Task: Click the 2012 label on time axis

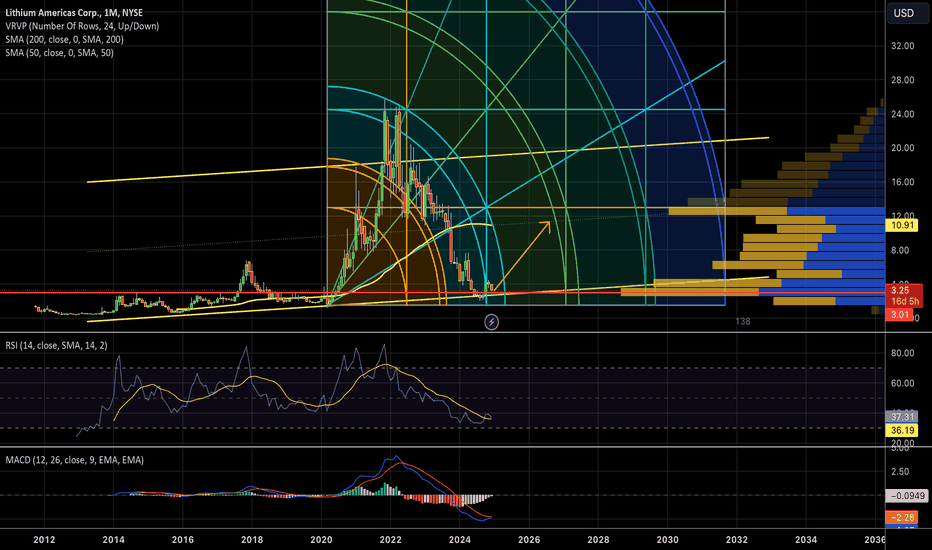Action: pos(44,540)
